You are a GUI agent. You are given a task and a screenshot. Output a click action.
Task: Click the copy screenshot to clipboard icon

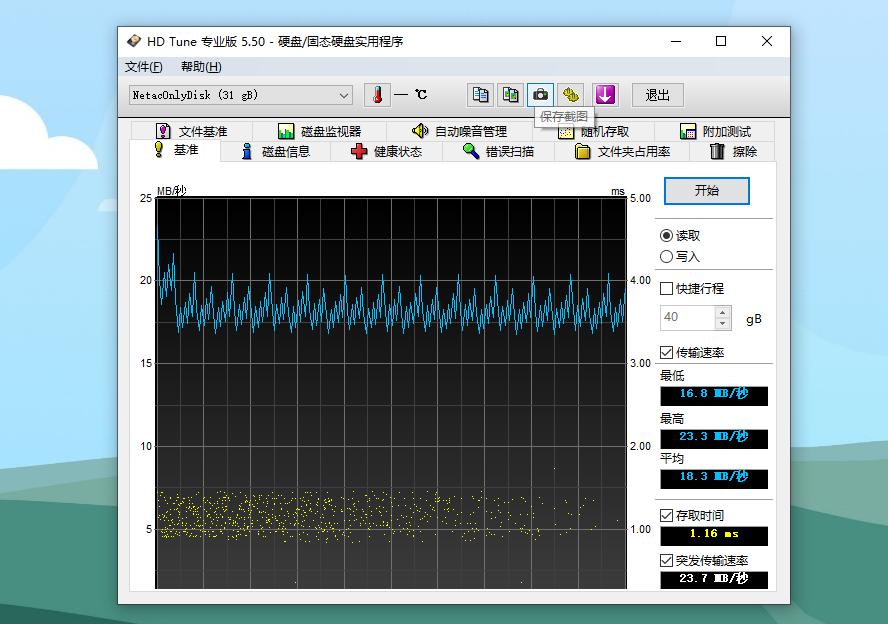coord(511,95)
